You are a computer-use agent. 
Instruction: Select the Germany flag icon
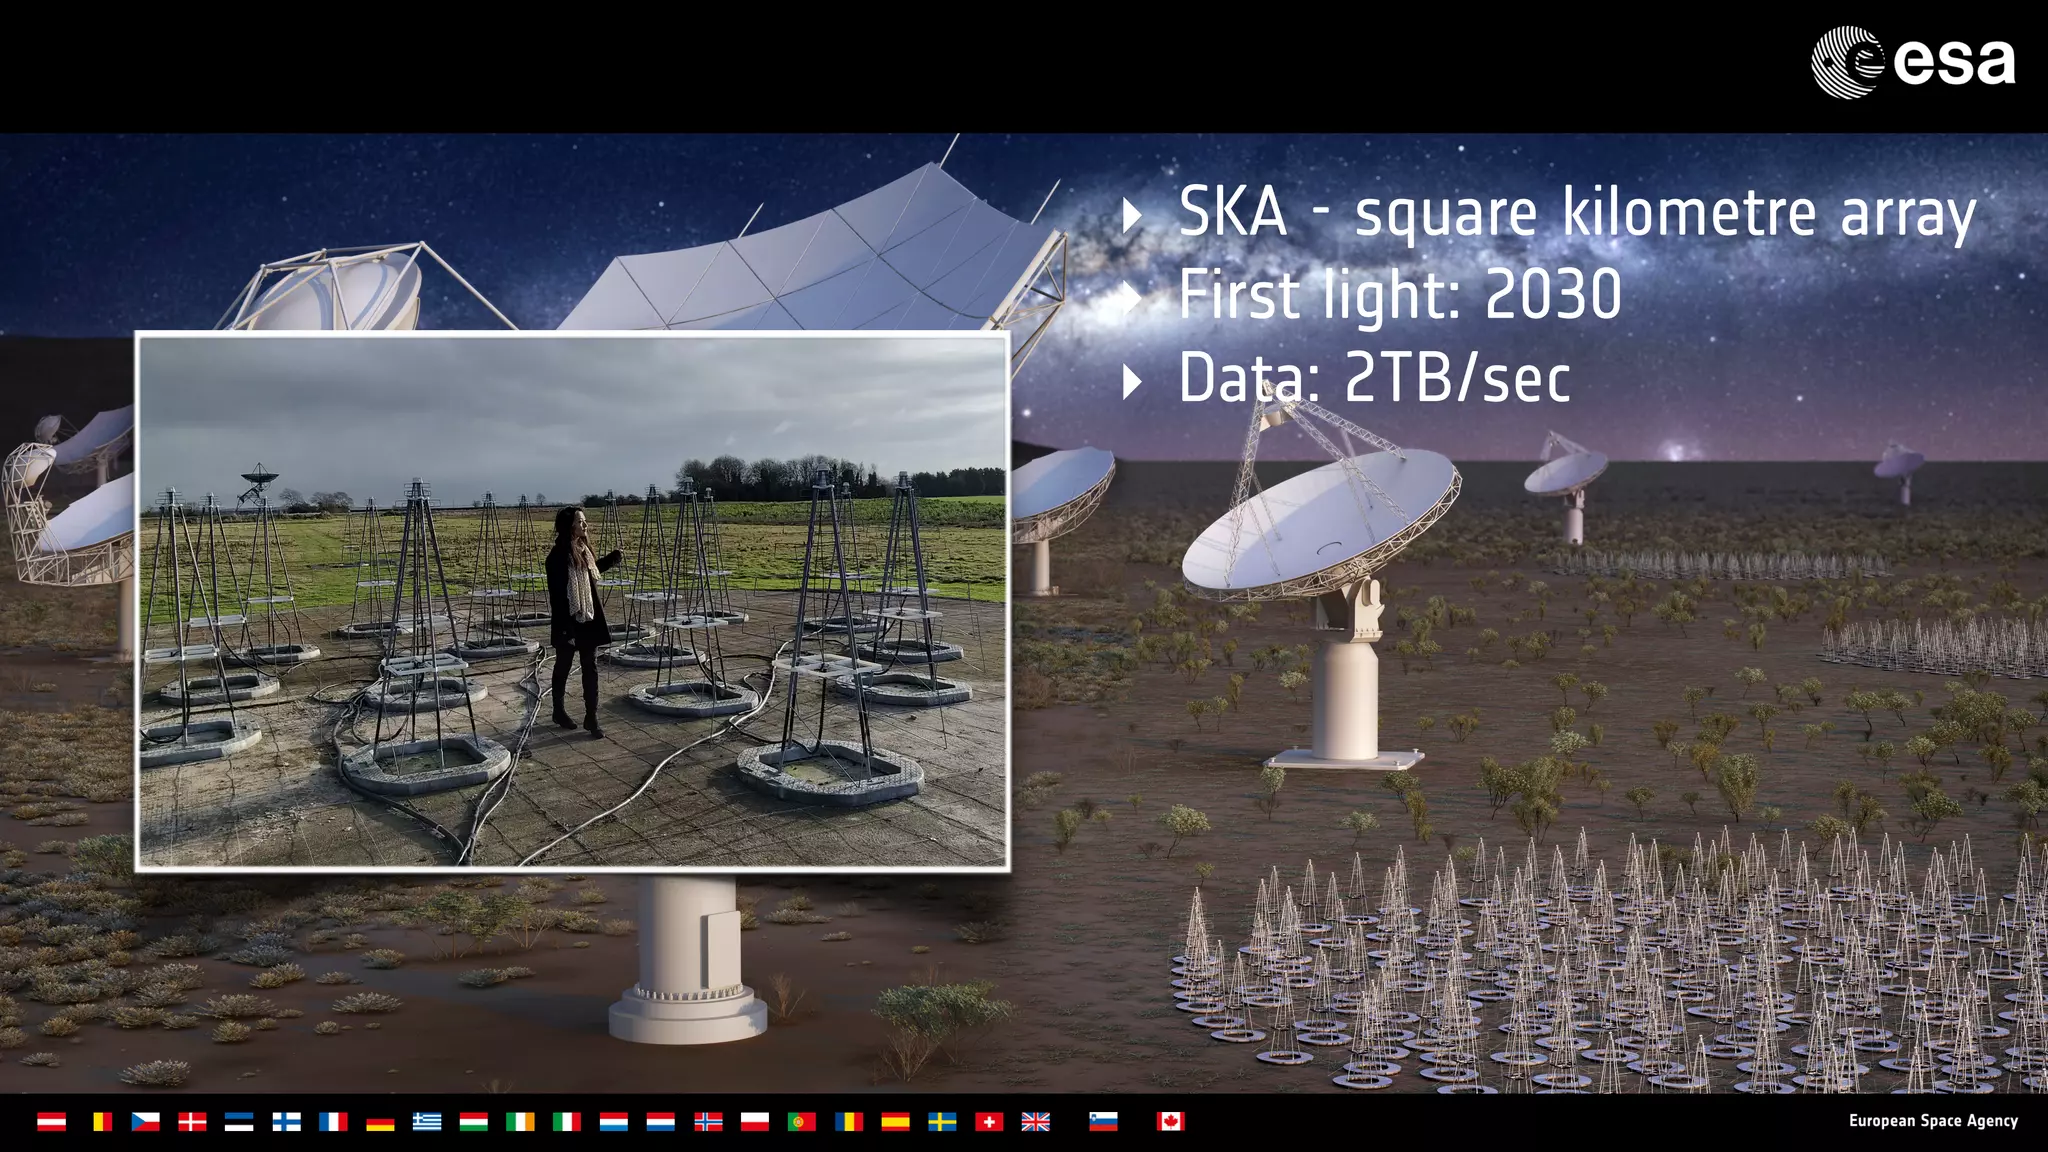click(x=380, y=1122)
